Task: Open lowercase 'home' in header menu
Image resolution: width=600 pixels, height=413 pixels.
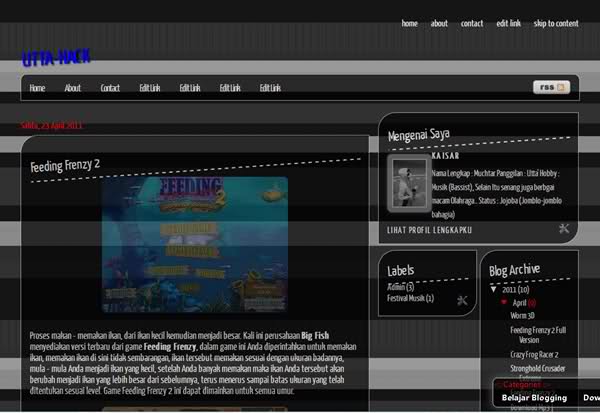Action: click(x=409, y=23)
